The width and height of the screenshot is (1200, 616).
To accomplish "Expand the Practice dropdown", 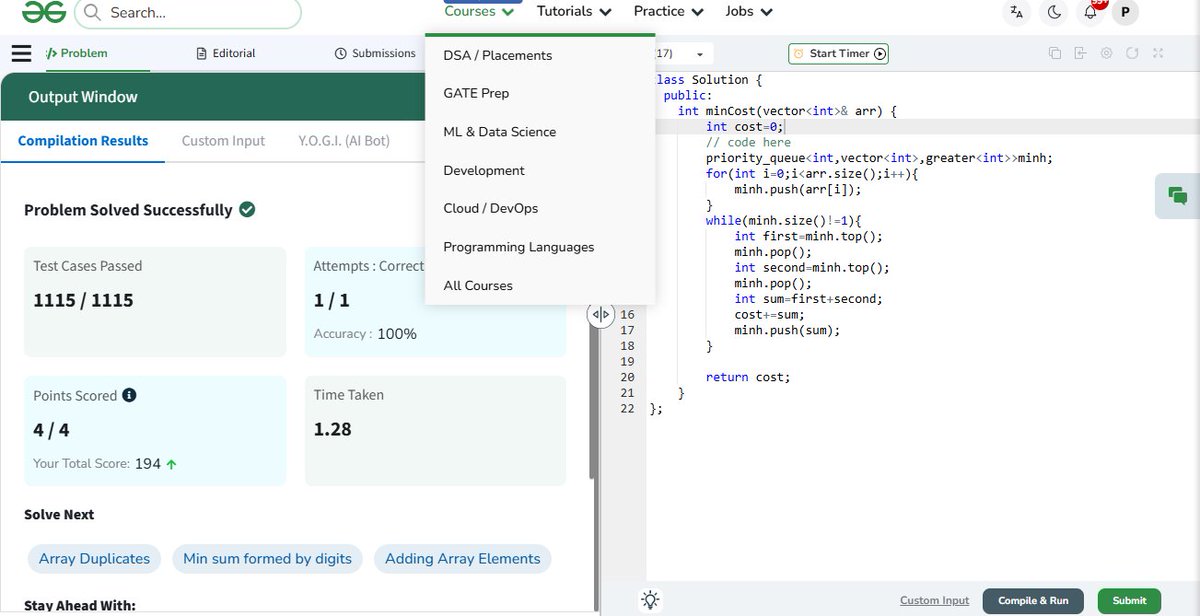I will (668, 12).
